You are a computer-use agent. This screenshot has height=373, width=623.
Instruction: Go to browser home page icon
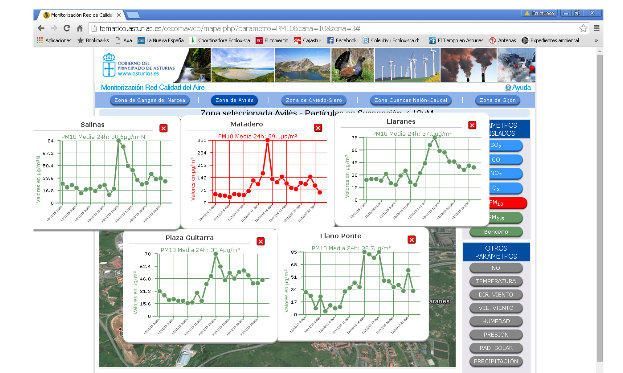(79, 28)
